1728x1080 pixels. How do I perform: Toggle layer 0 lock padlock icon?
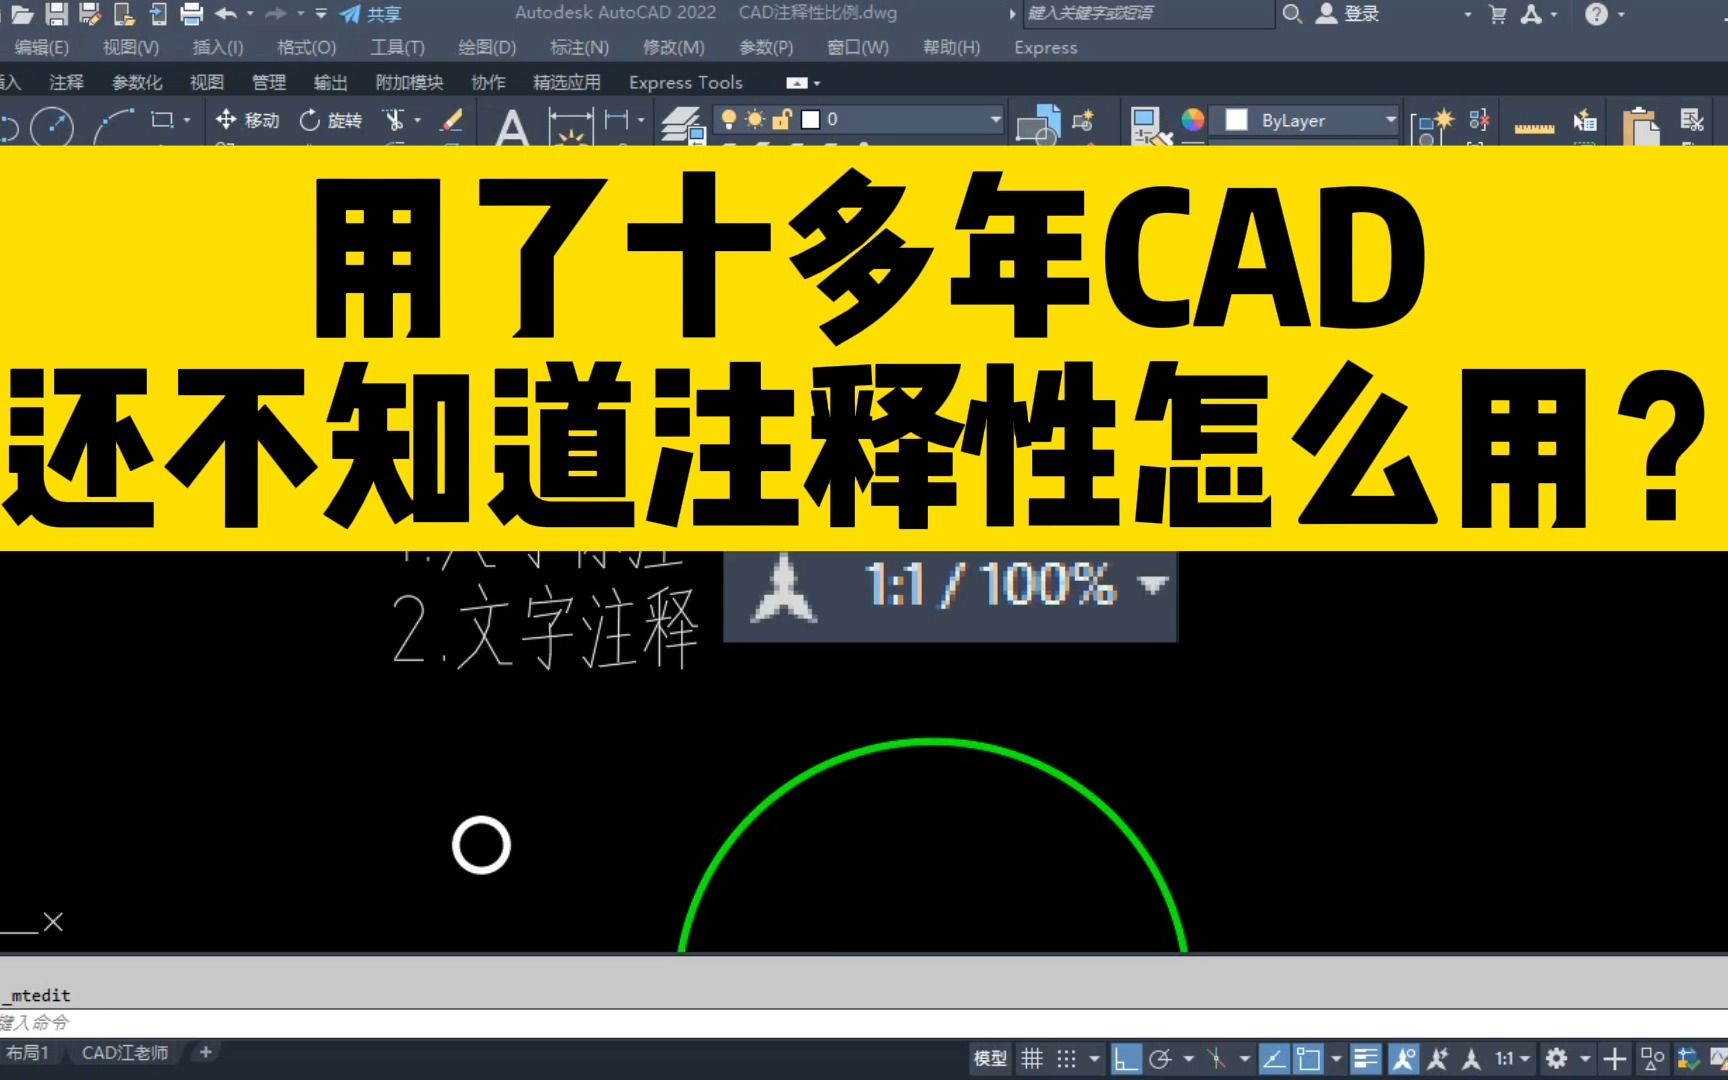click(782, 120)
